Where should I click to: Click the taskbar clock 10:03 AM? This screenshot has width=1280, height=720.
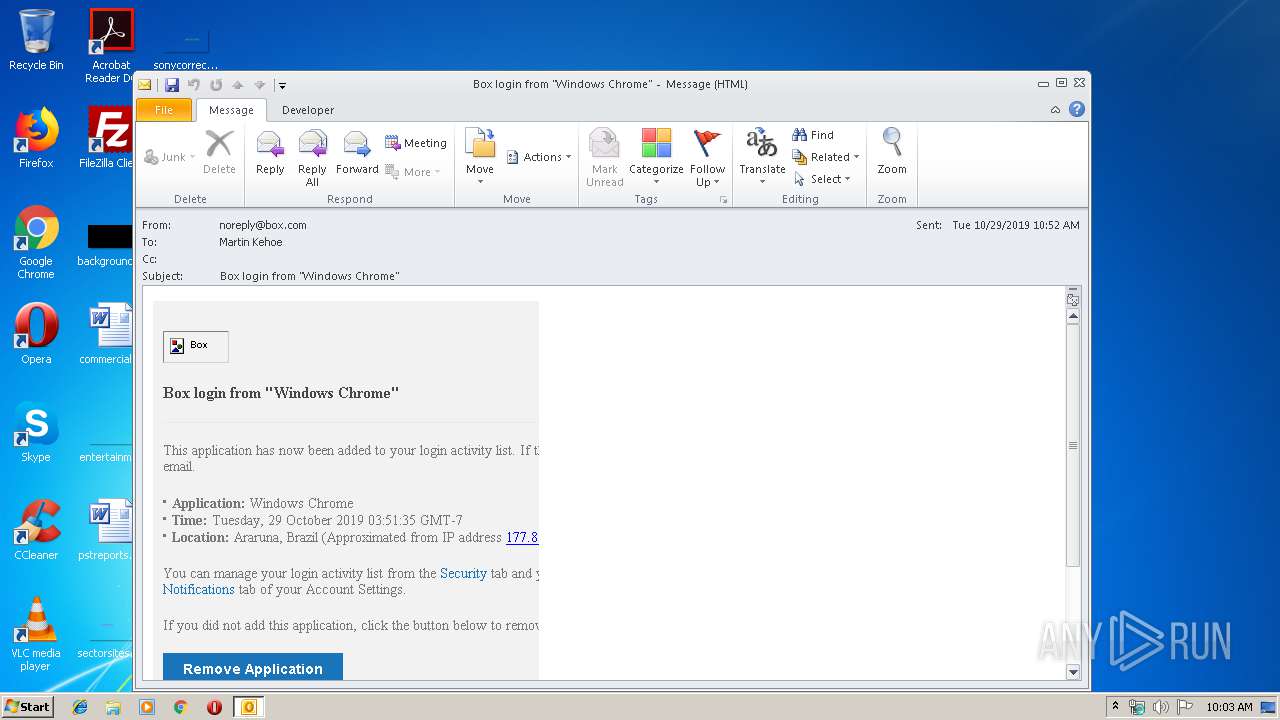click(1229, 707)
